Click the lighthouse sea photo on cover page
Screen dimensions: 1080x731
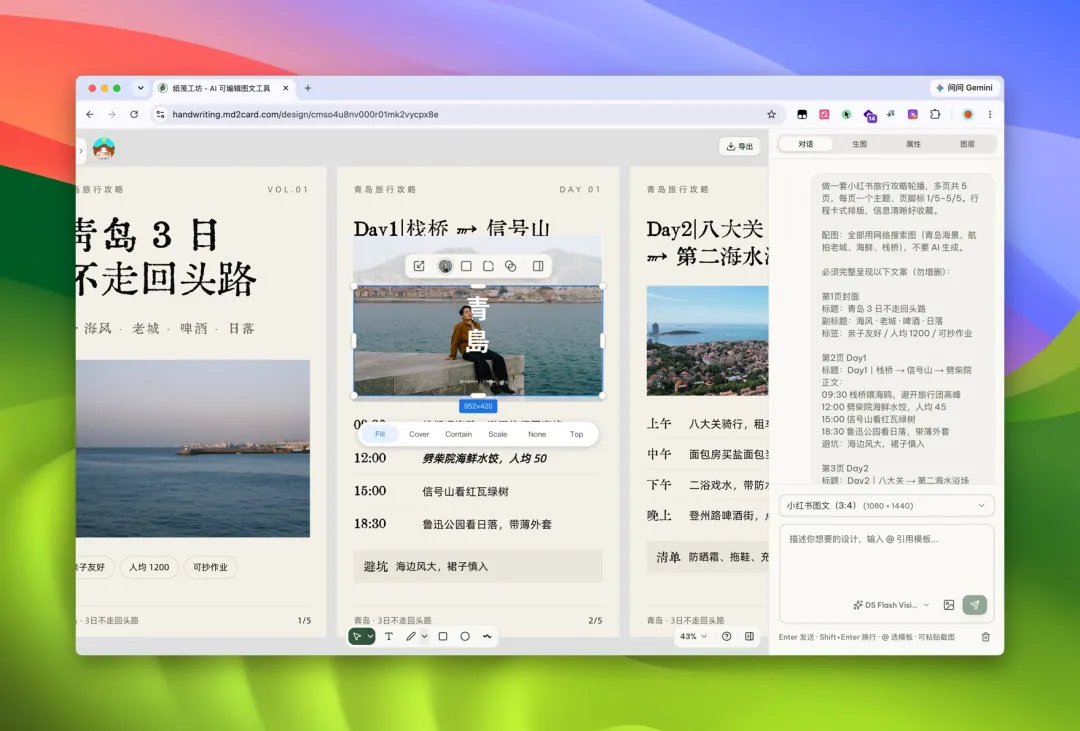coord(193,449)
